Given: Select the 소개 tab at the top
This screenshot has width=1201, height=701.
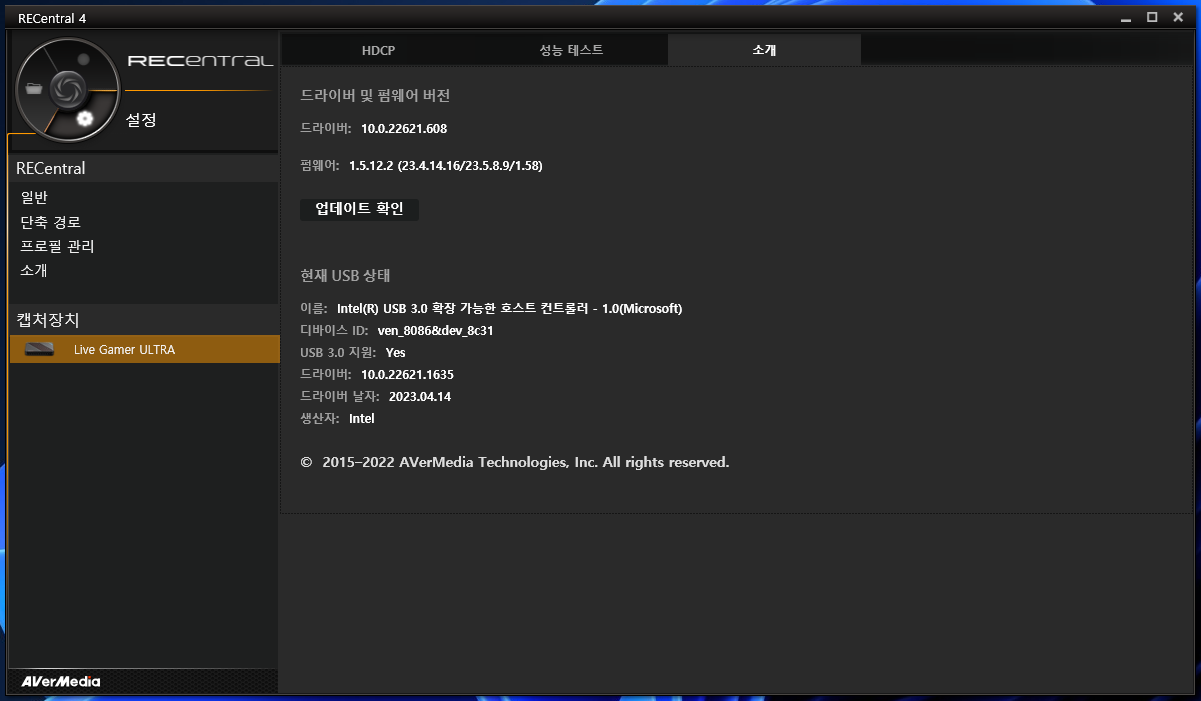Looking at the screenshot, I should pos(764,50).
